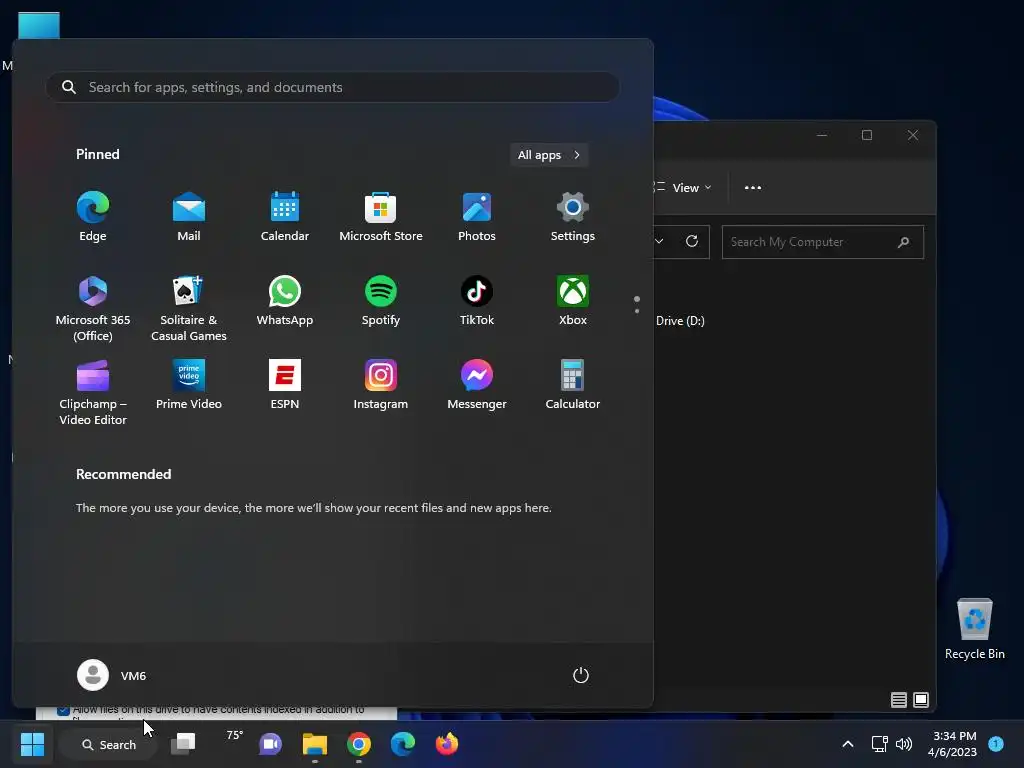Image resolution: width=1024 pixels, height=768 pixels.
Task: Open the Calculator app
Action: 573,385
